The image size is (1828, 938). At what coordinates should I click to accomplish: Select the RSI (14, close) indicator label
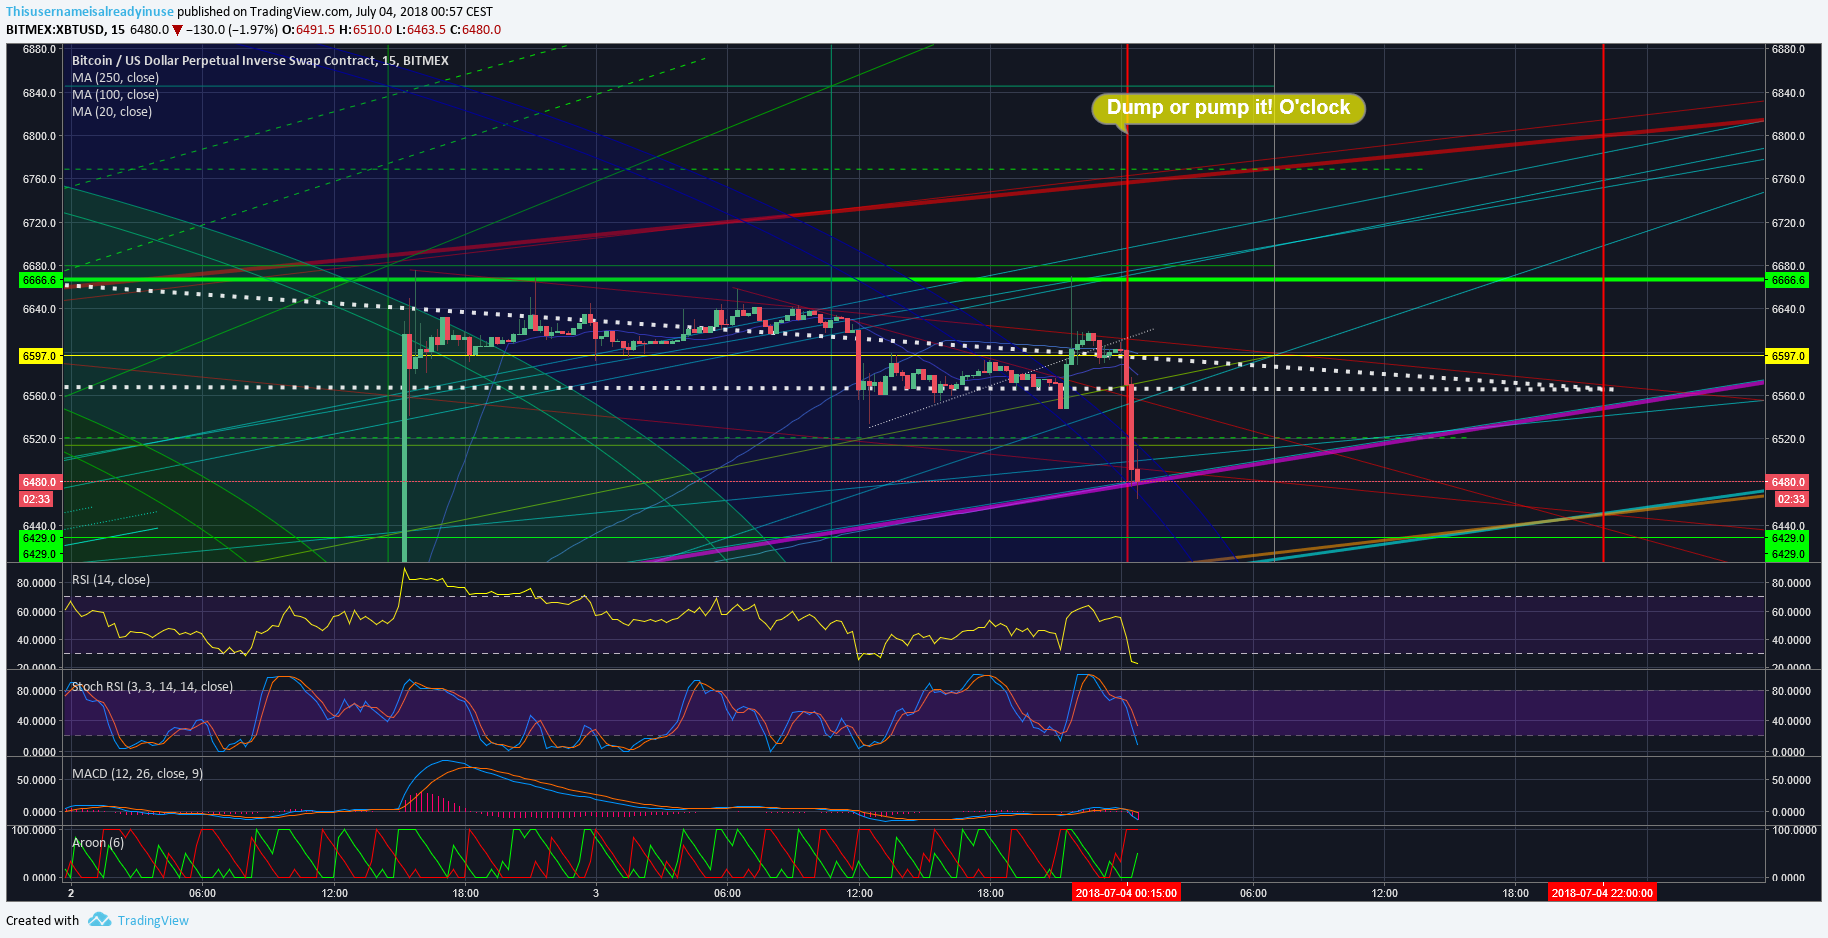[111, 580]
